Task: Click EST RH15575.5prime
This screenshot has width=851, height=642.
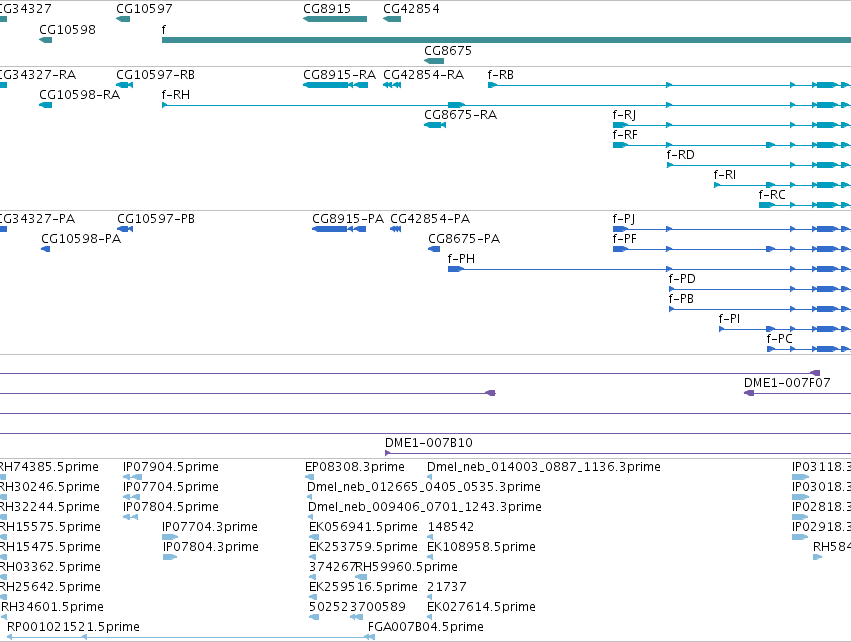Action: (50, 527)
